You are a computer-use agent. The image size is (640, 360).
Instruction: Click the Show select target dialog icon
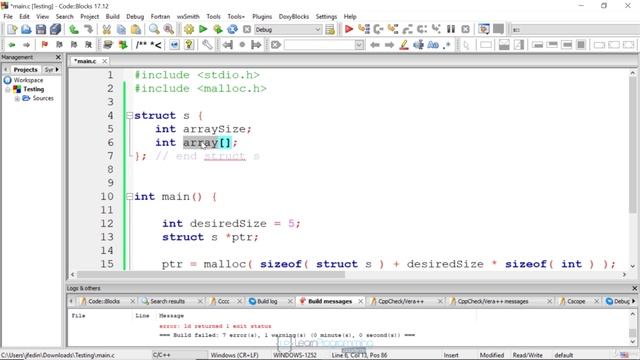330,29
